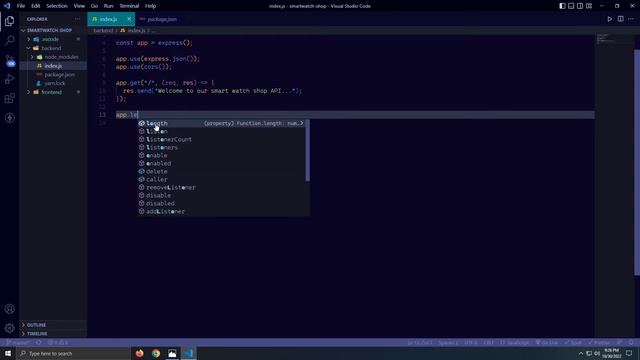
Task: Expand suggestion details arrow beside length
Action: point(302,123)
